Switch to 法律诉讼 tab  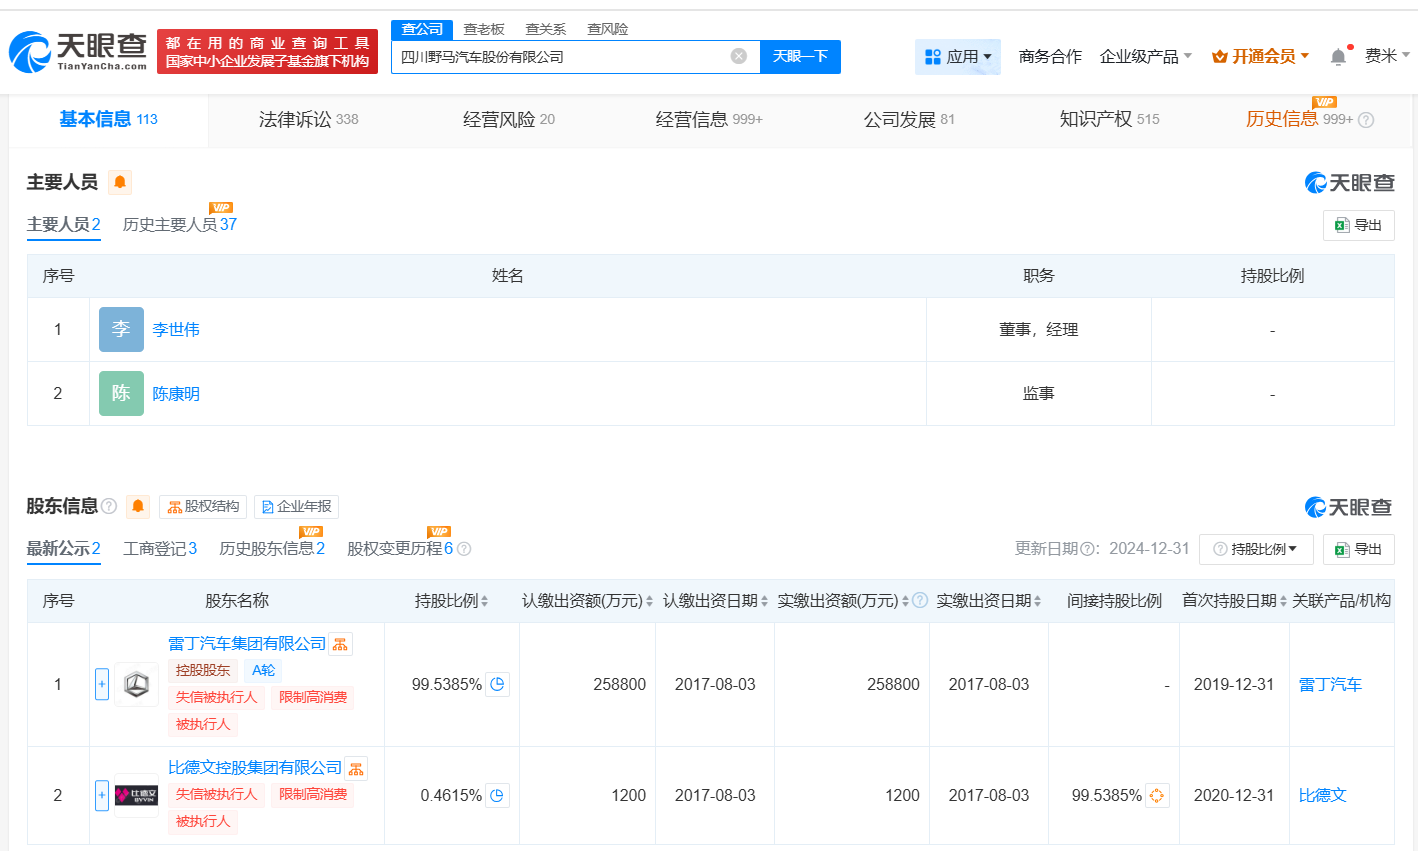pos(308,120)
